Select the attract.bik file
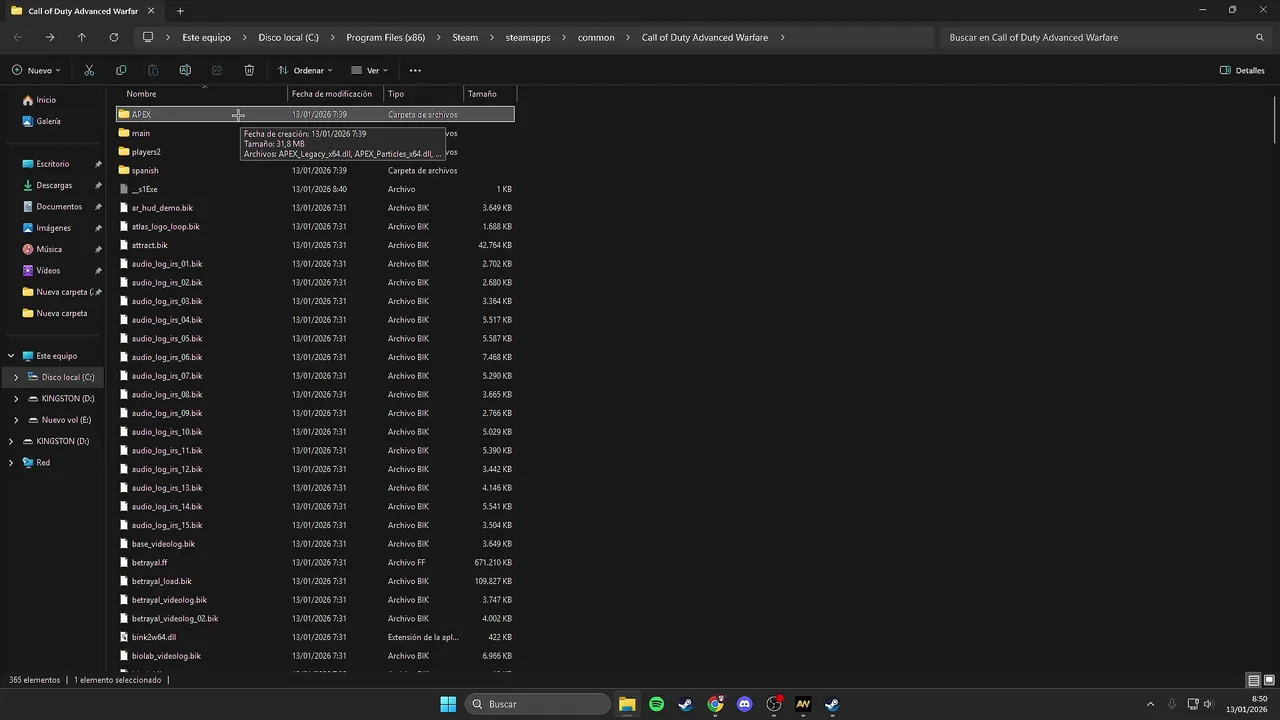Screen dimensions: 1280x720 tap(316, 245)
